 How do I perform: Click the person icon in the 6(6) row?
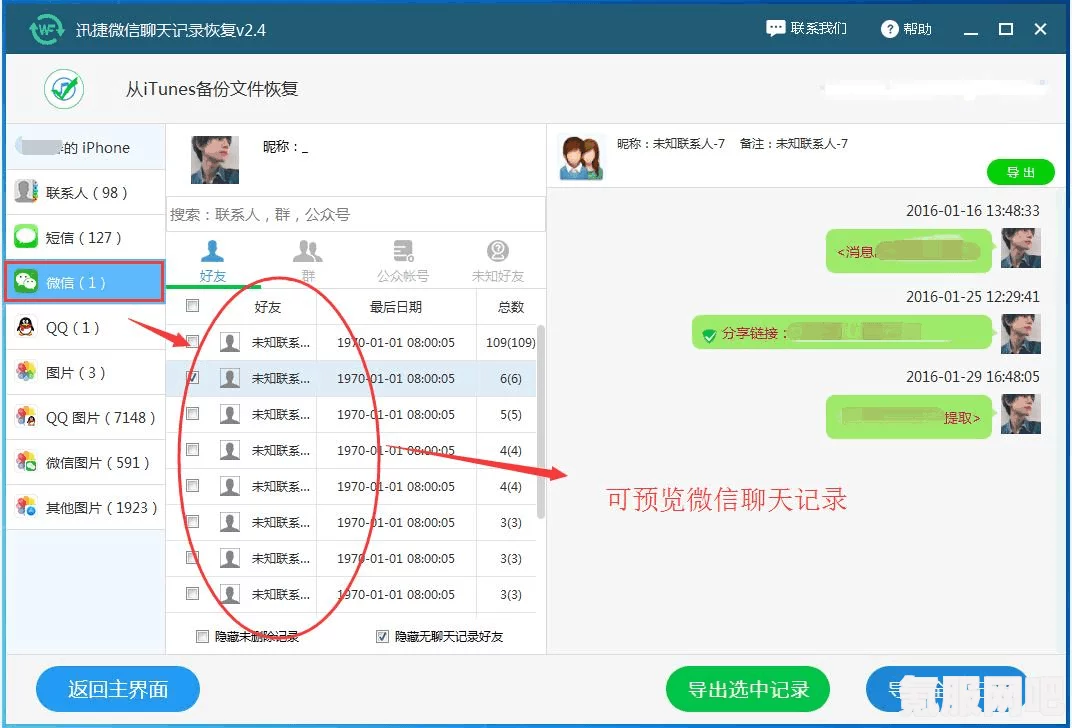pyautogui.click(x=230, y=378)
